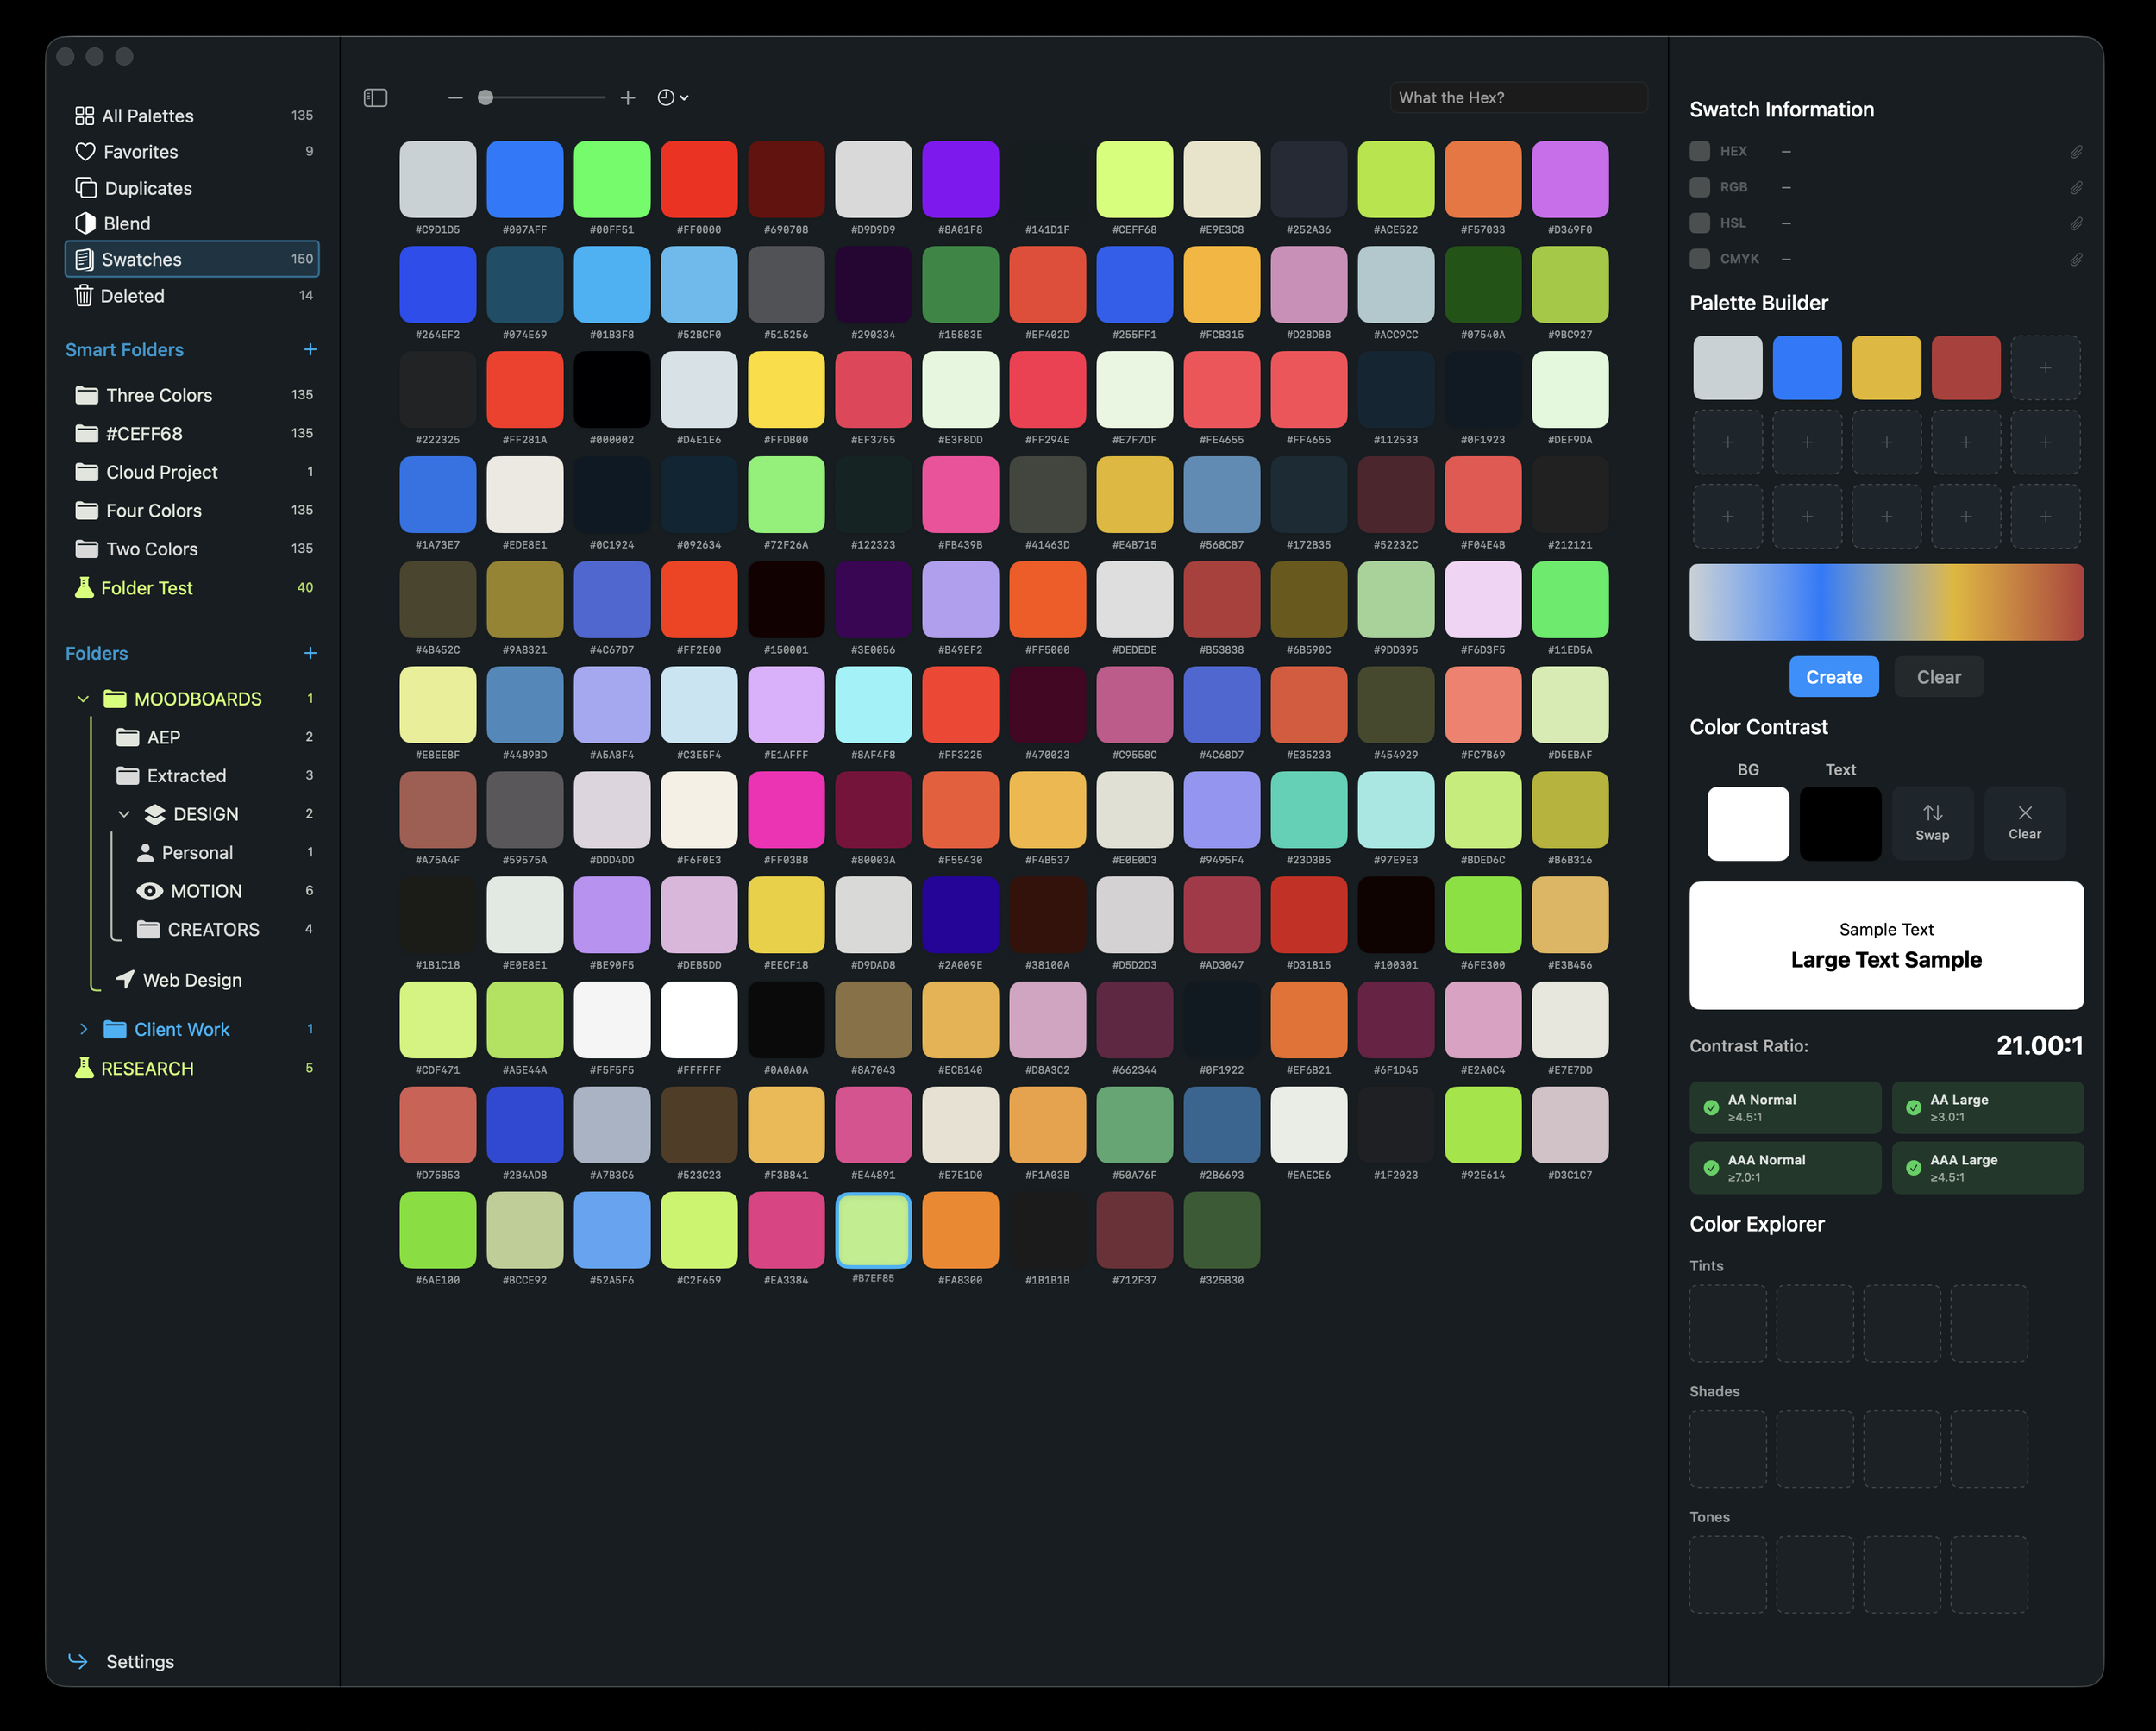Open the clock sort dropdown
Image resolution: width=2156 pixels, height=1731 pixels.
click(x=673, y=97)
